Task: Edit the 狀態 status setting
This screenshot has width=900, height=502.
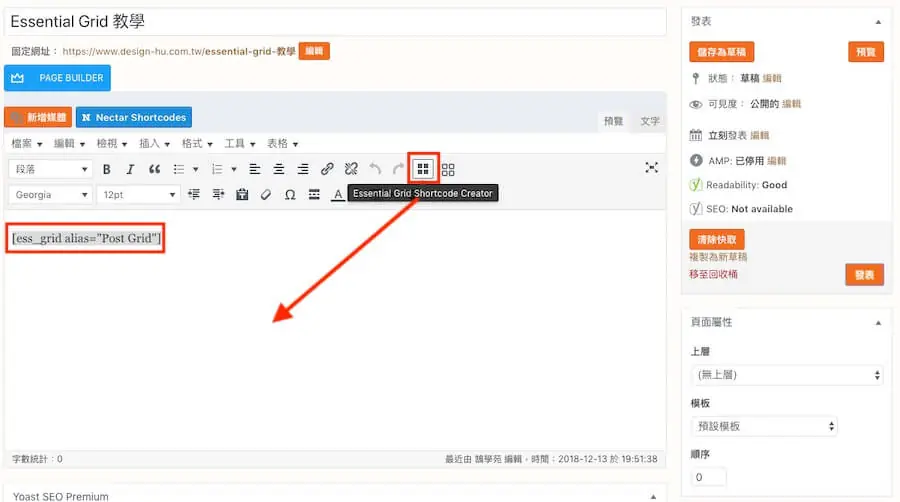Action: [x=771, y=78]
